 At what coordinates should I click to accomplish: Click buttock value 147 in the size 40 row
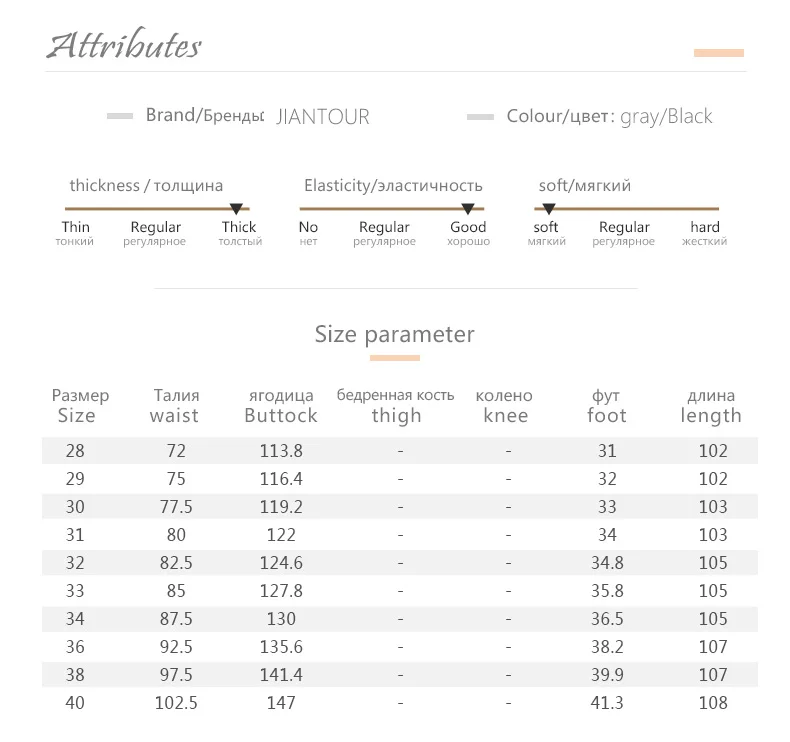(281, 703)
